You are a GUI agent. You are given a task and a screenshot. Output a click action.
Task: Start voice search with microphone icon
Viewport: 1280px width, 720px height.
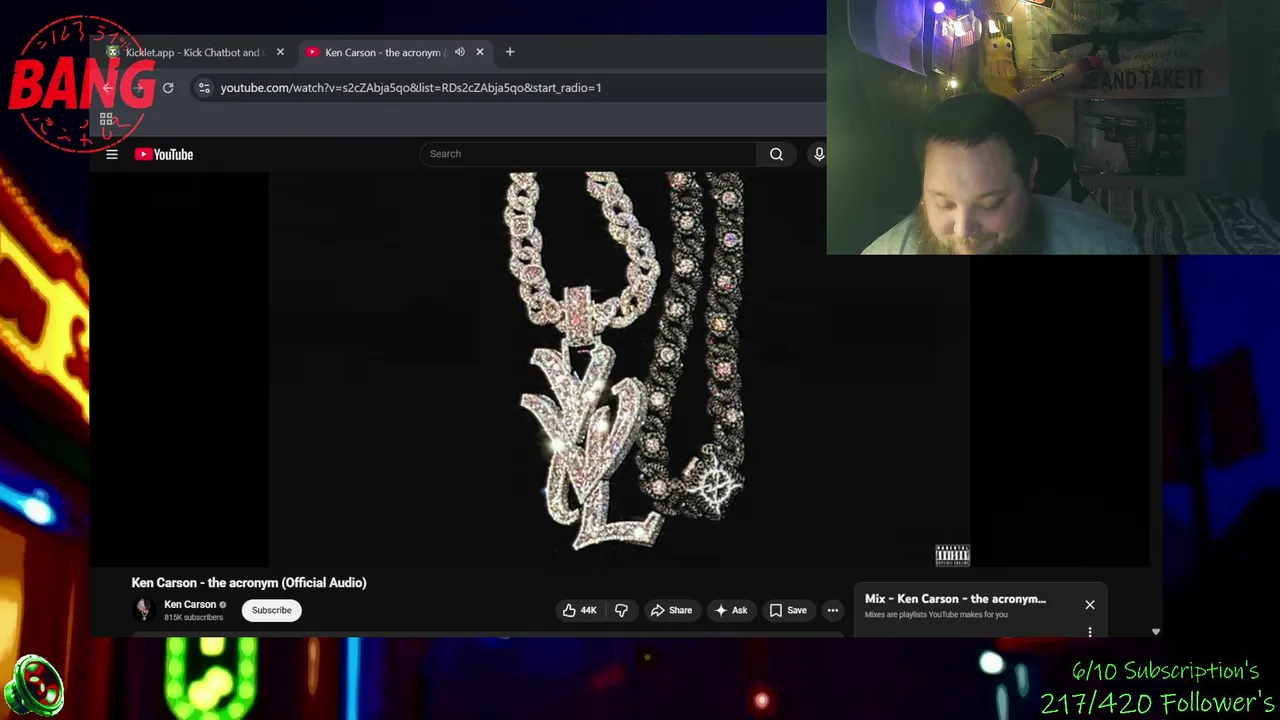(819, 154)
